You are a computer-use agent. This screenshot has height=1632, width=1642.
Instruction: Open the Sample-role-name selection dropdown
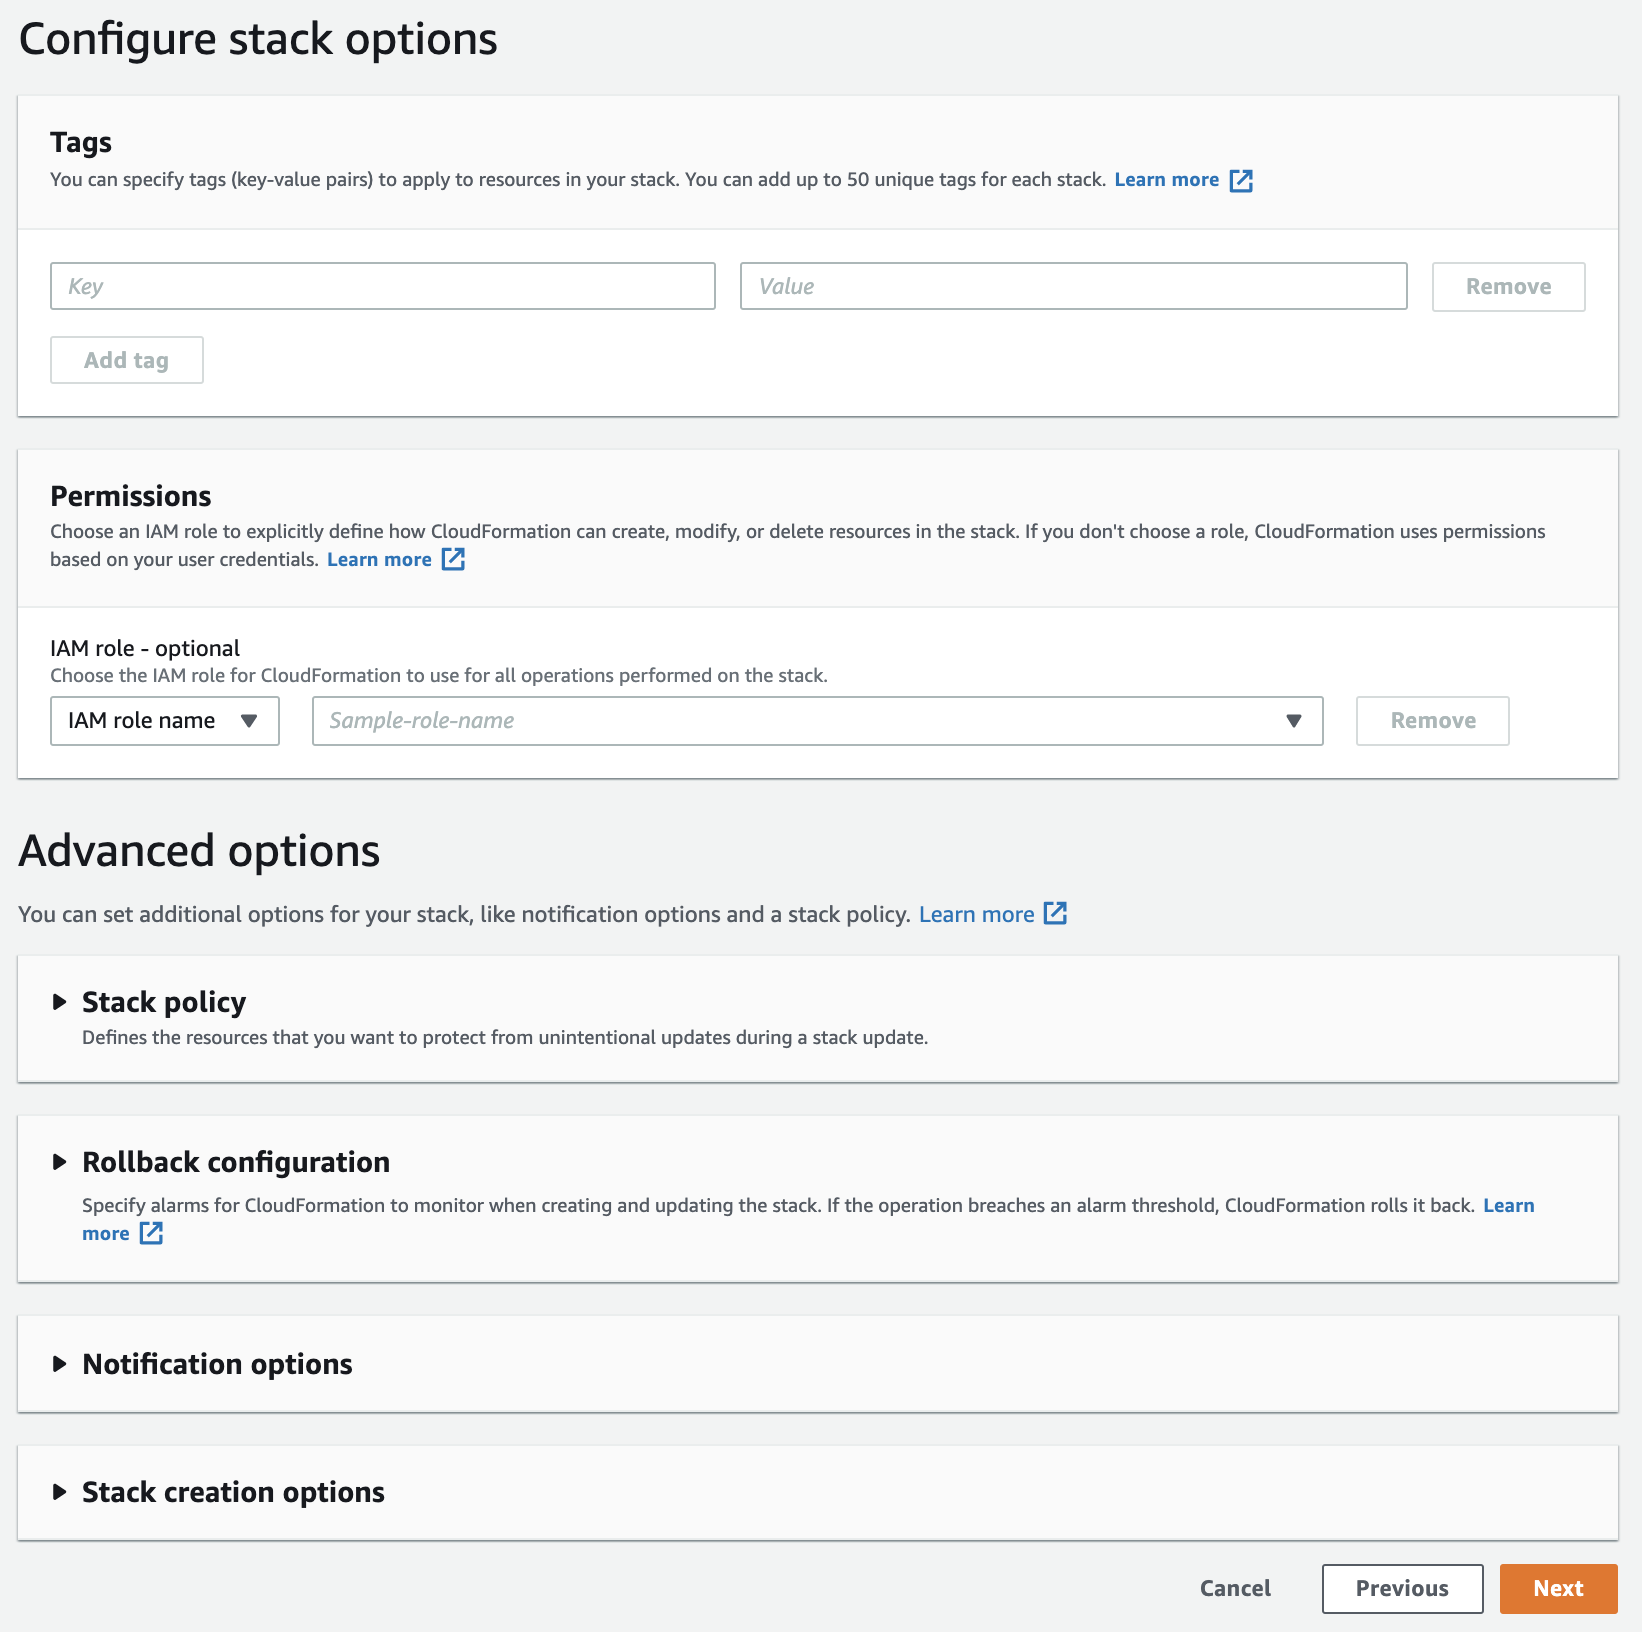tap(817, 721)
